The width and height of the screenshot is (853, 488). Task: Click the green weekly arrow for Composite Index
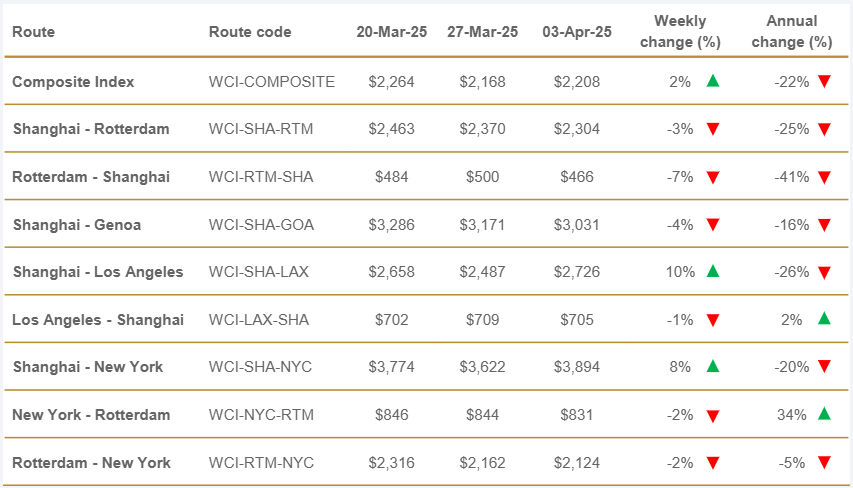pyautogui.click(x=712, y=81)
